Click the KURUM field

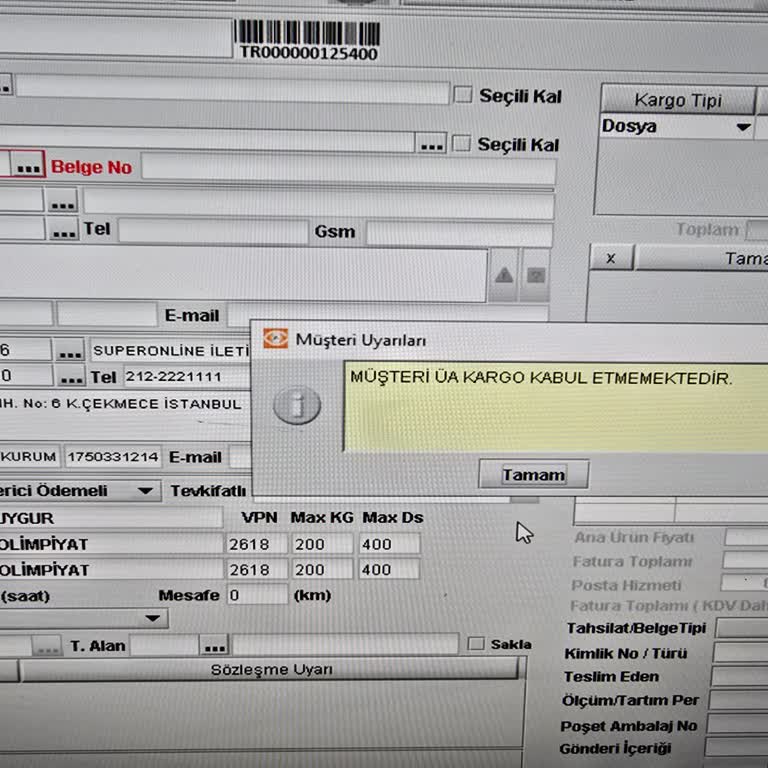pyautogui.click(x=29, y=456)
